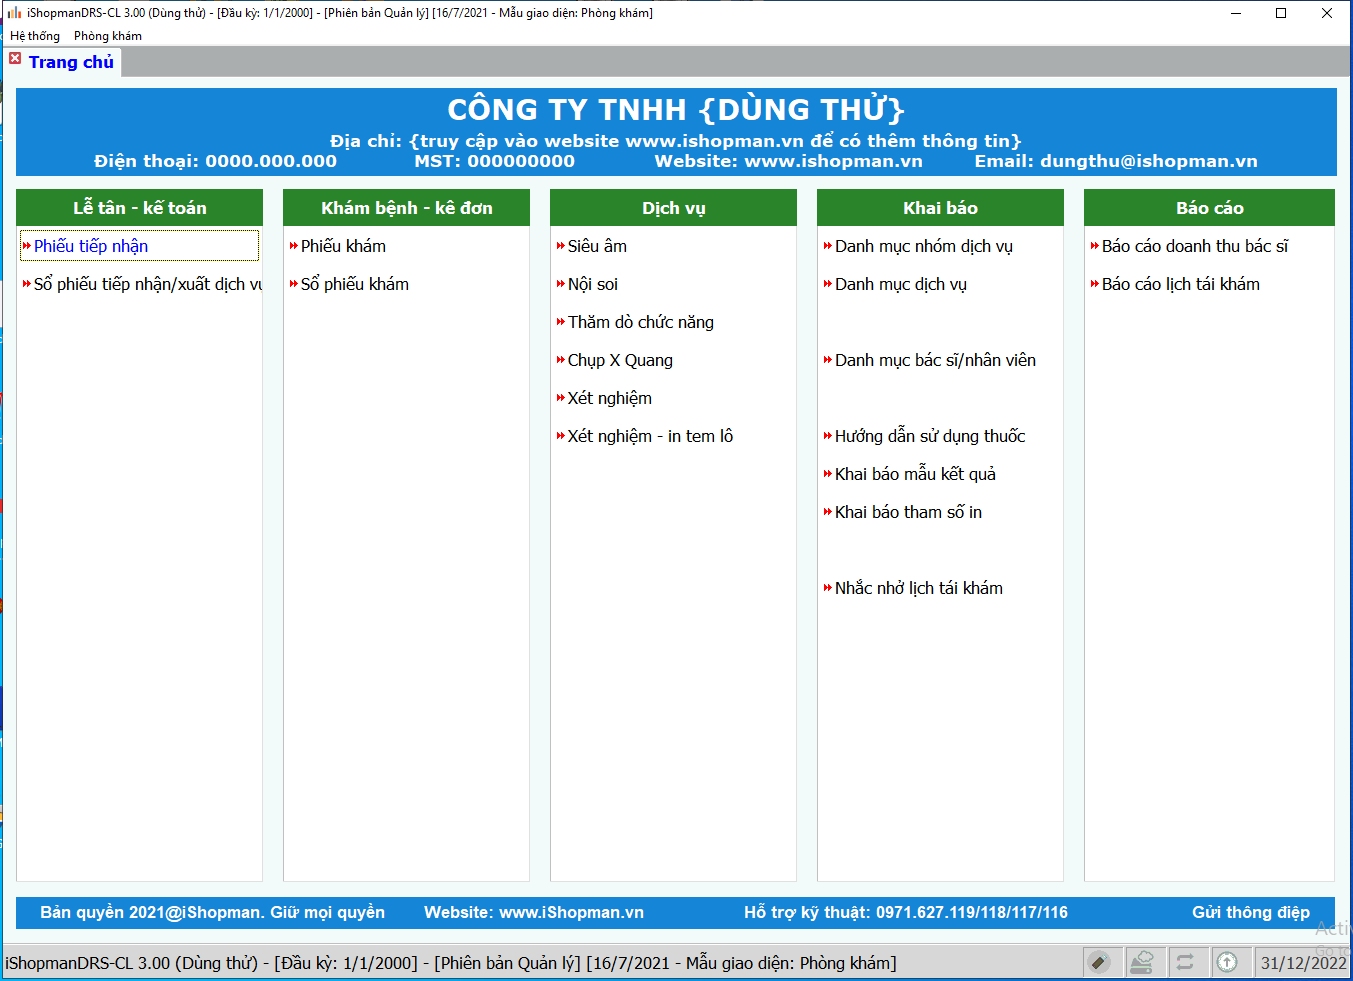Open the Siêu âm service
The width and height of the screenshot is (1353, 981).
[x=597, y=246]
